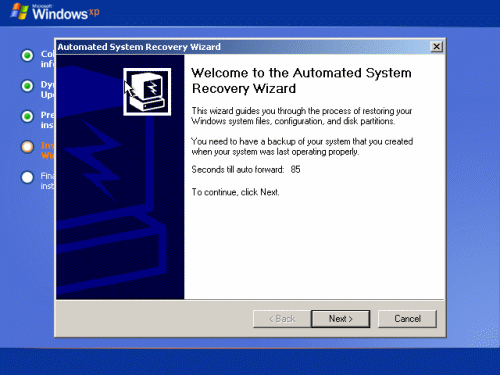Select the orange Installing Windows step indicator

point(27,147)
